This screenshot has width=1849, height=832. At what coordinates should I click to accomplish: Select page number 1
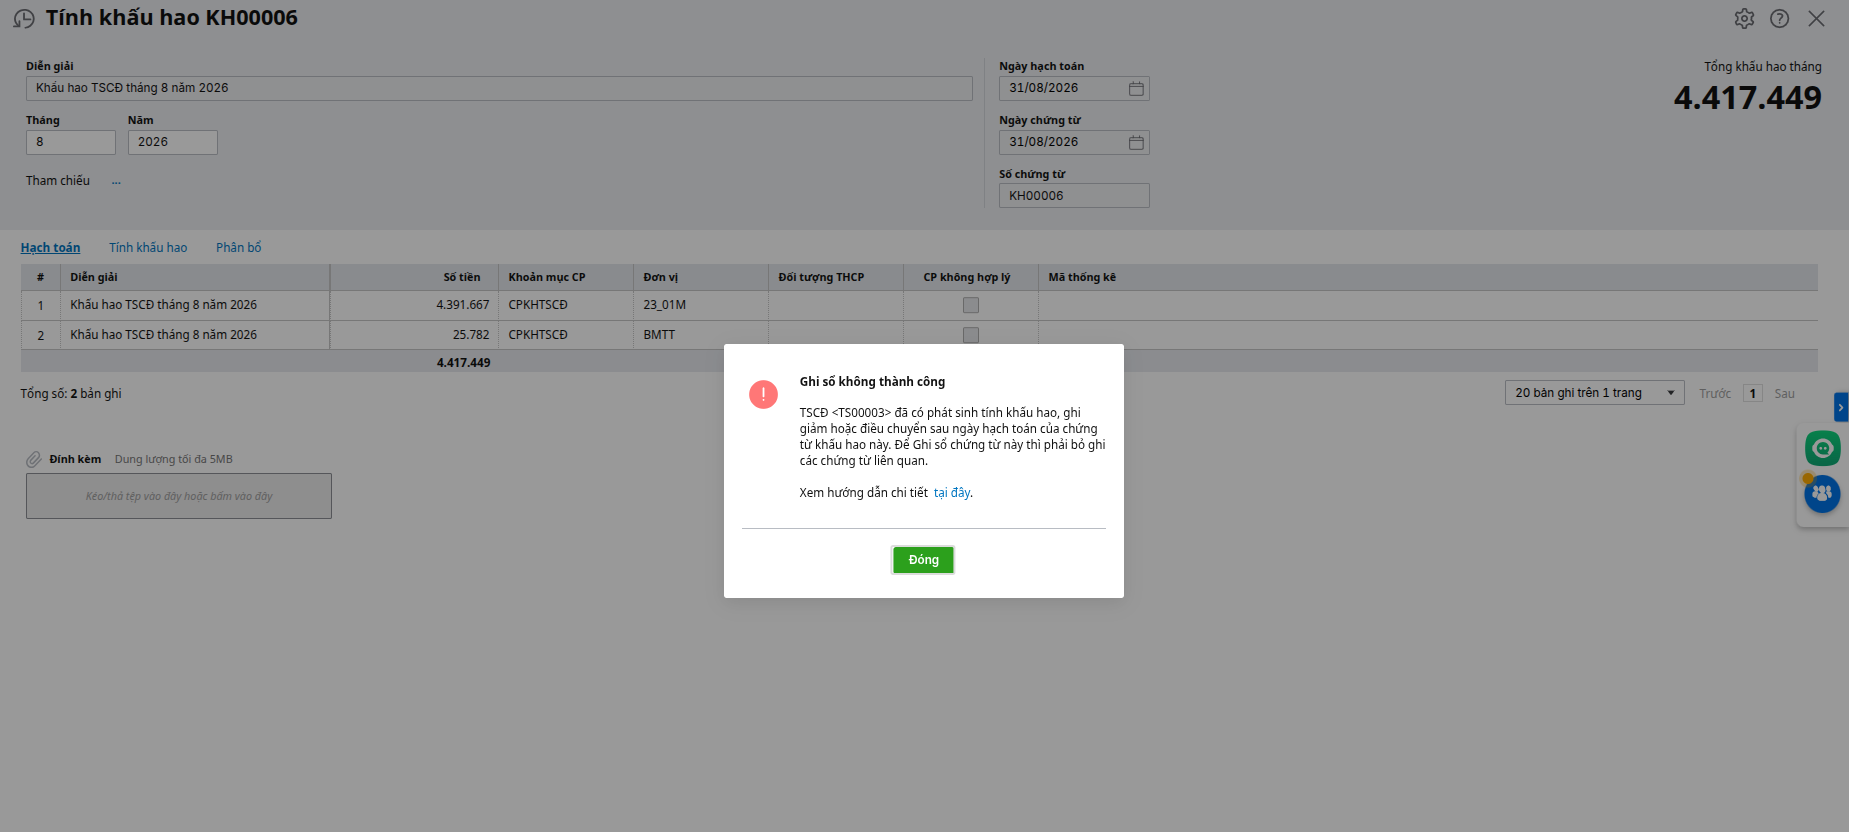click(1752, 394)
